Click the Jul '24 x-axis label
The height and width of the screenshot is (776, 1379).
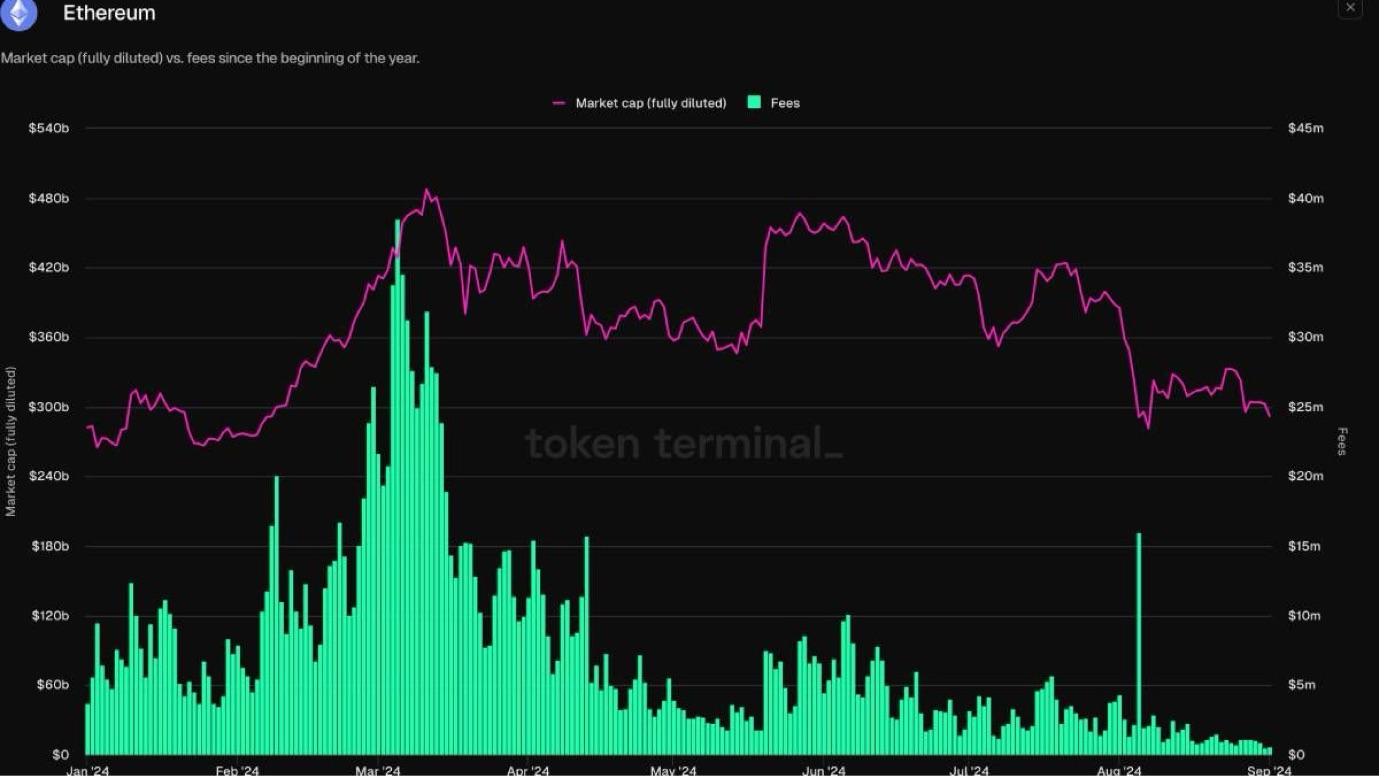click(969, 770)
